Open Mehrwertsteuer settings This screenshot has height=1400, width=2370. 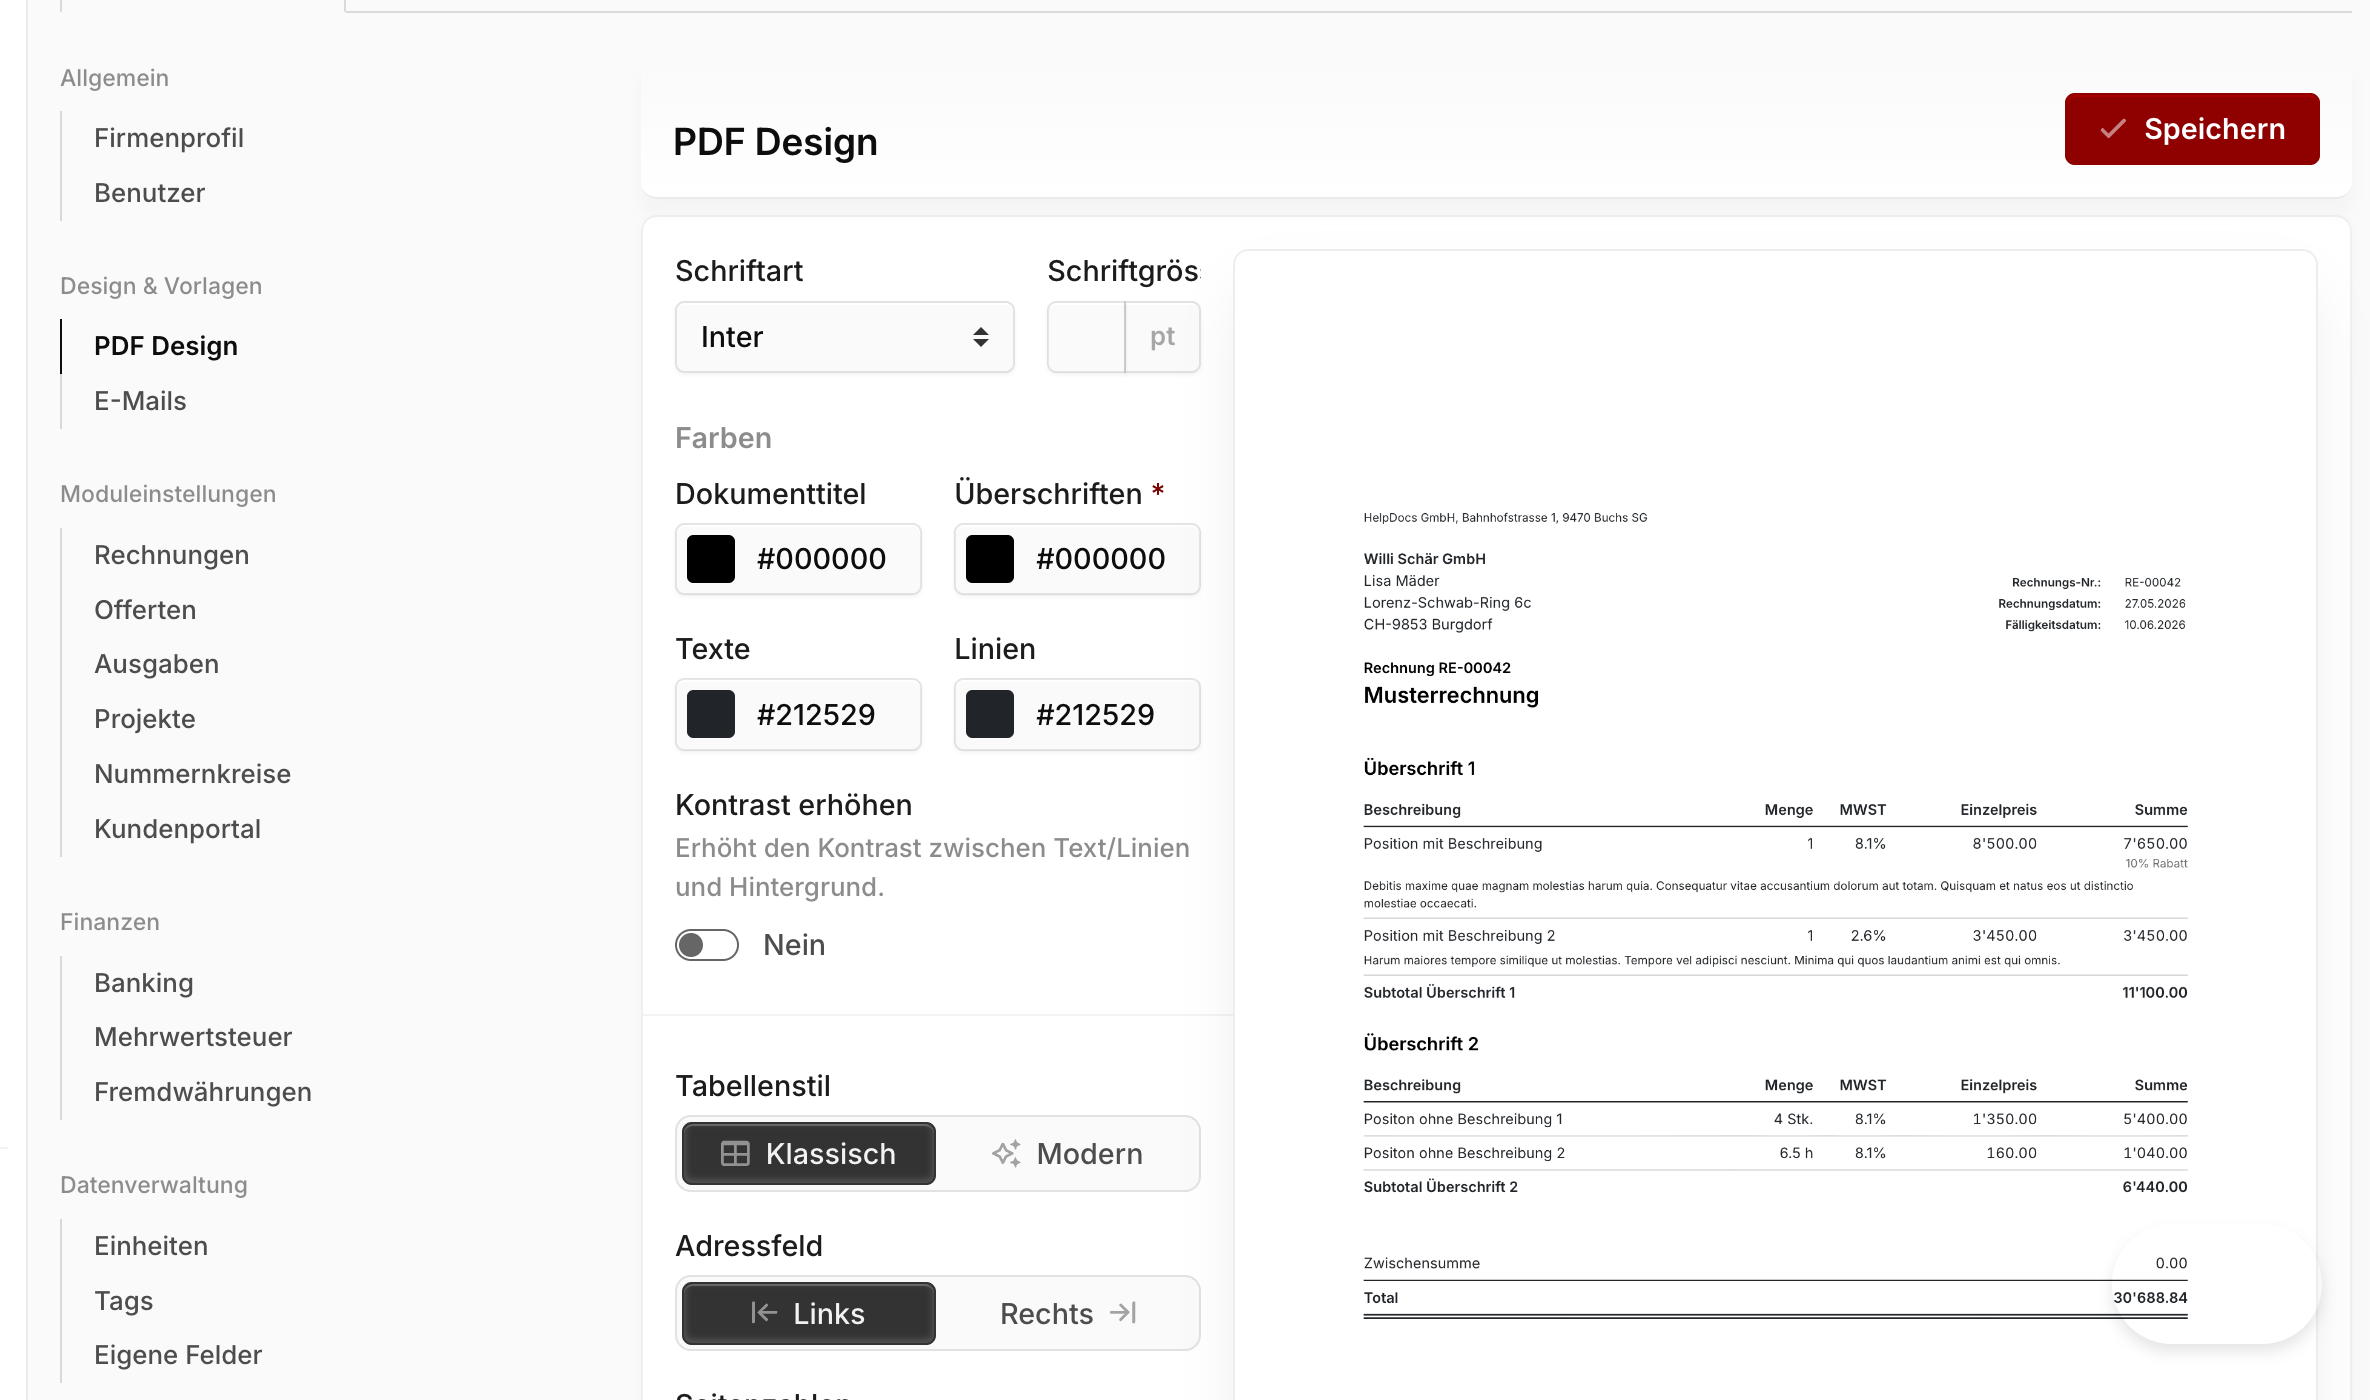193,1037
